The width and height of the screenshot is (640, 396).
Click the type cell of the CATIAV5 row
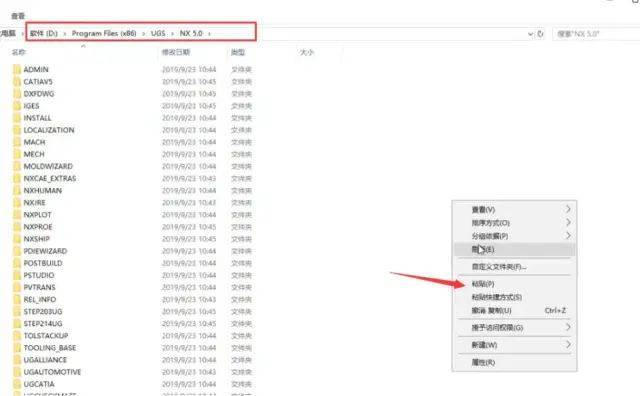(241, 82)
